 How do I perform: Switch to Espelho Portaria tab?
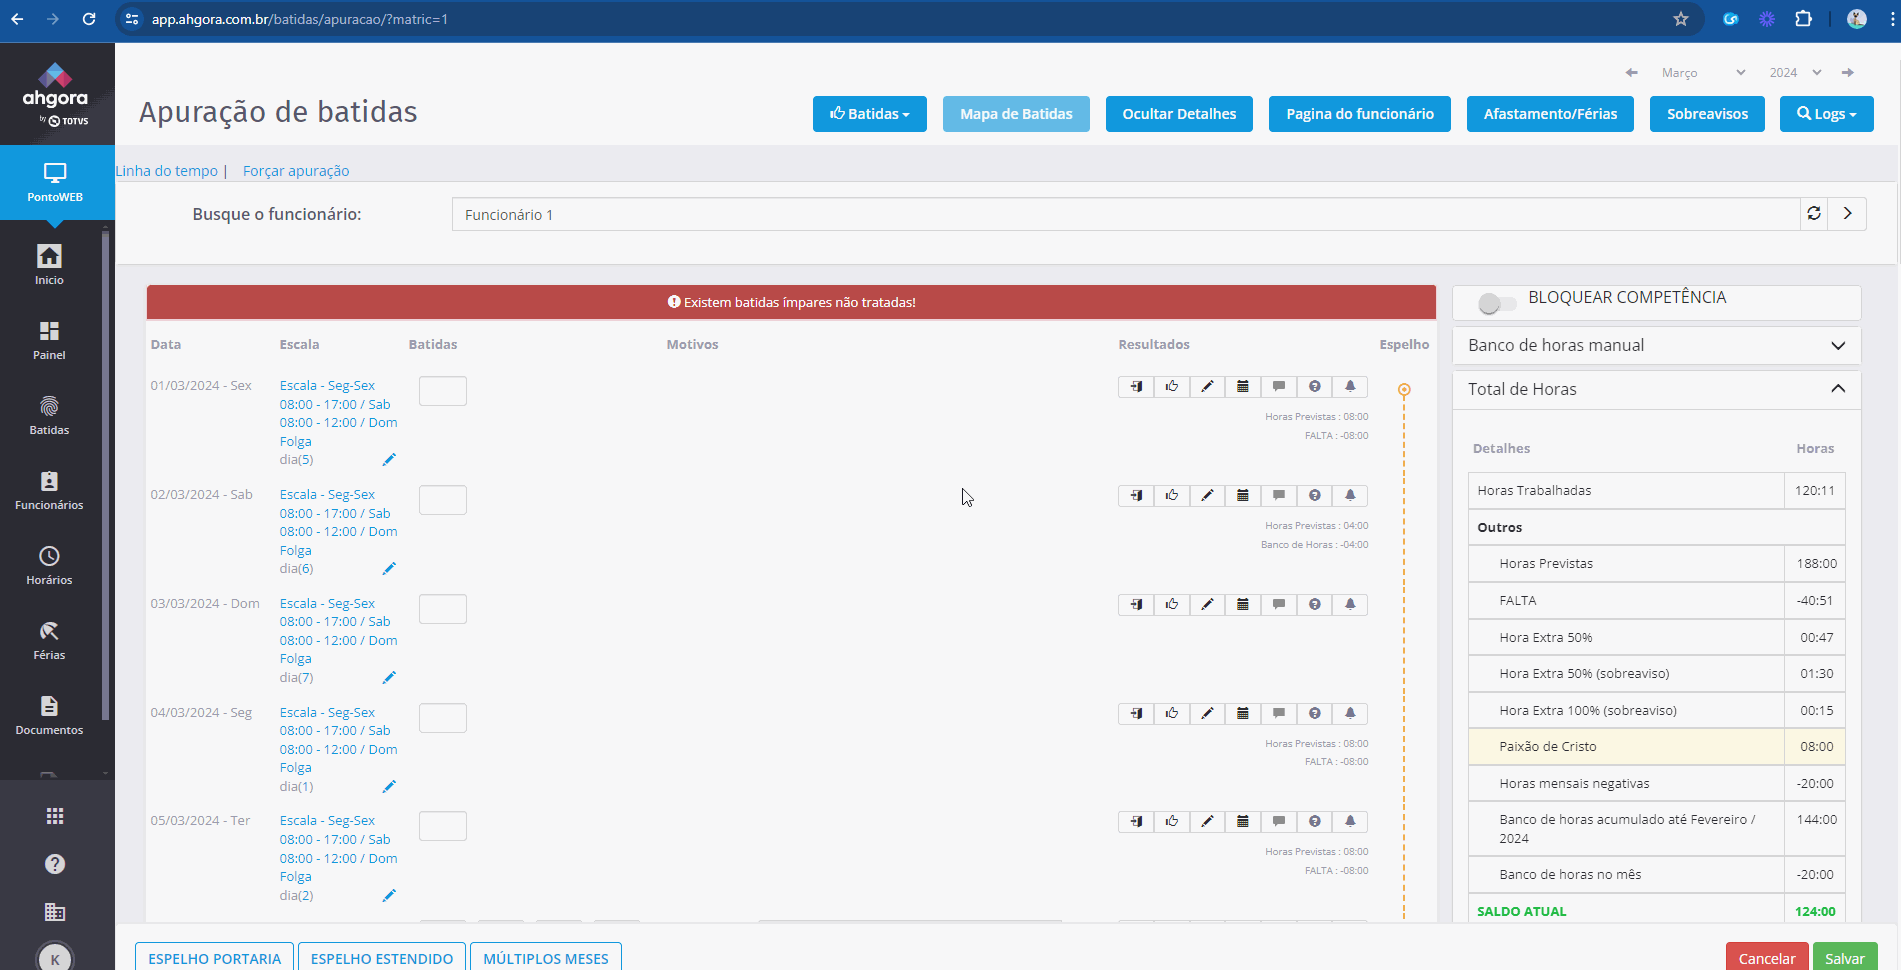[215, 958]
